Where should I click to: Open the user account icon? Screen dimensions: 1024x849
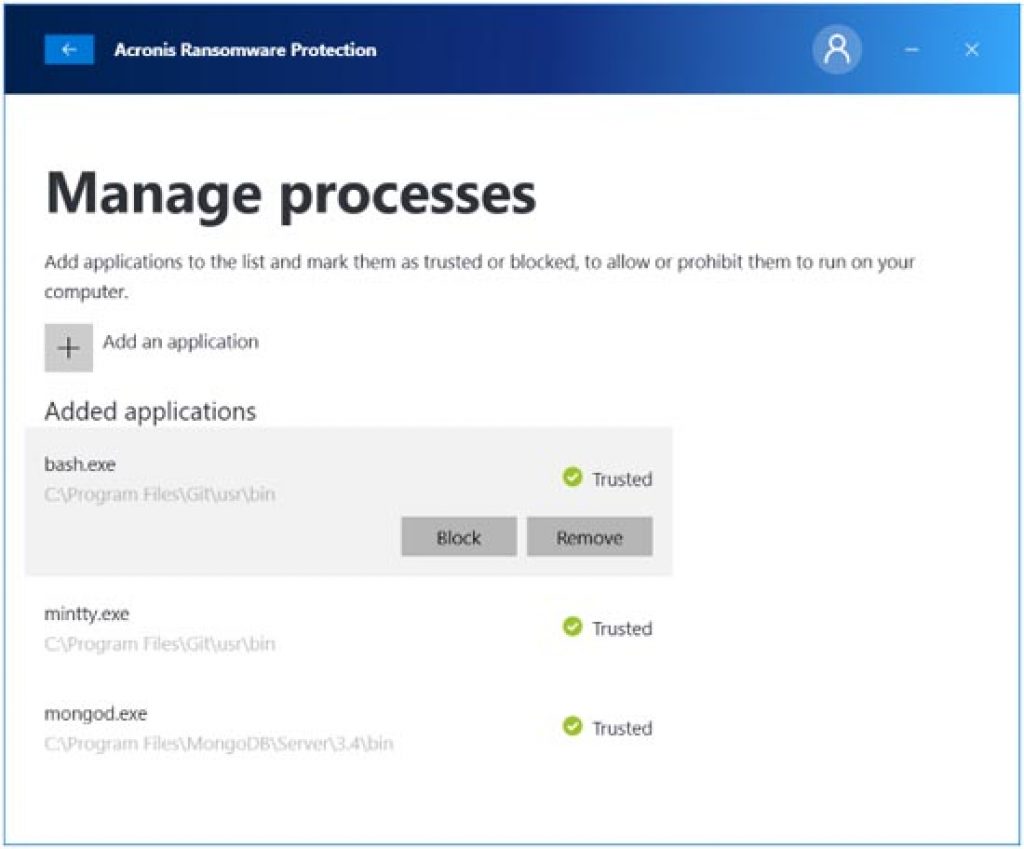tap(836, 49)
